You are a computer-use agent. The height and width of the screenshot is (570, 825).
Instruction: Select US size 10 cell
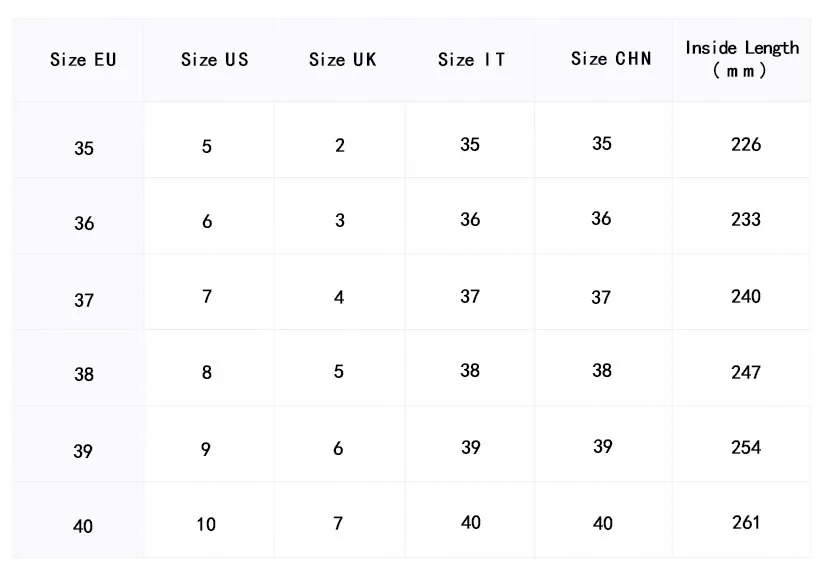click(x=206, y=525)
